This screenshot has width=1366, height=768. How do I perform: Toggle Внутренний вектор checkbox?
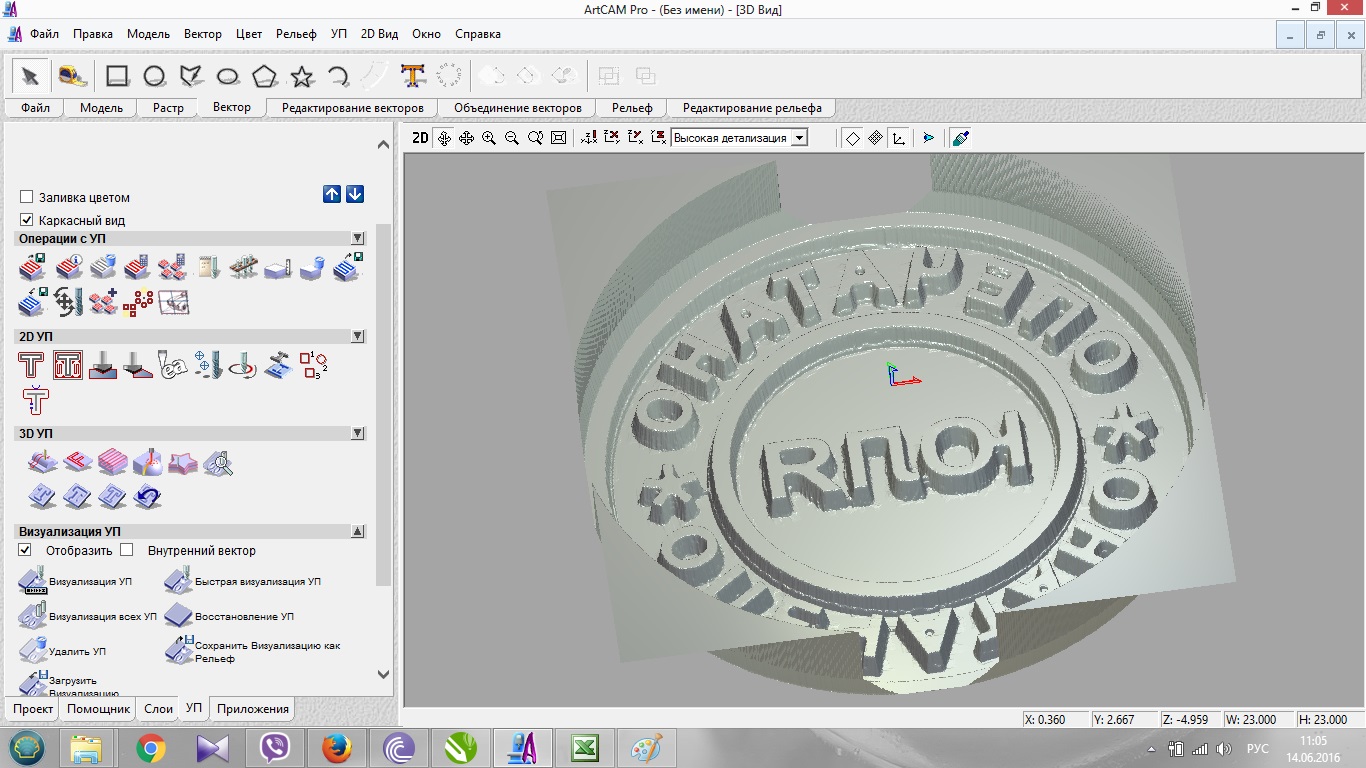pyautogui.click(x=127, y=550)
